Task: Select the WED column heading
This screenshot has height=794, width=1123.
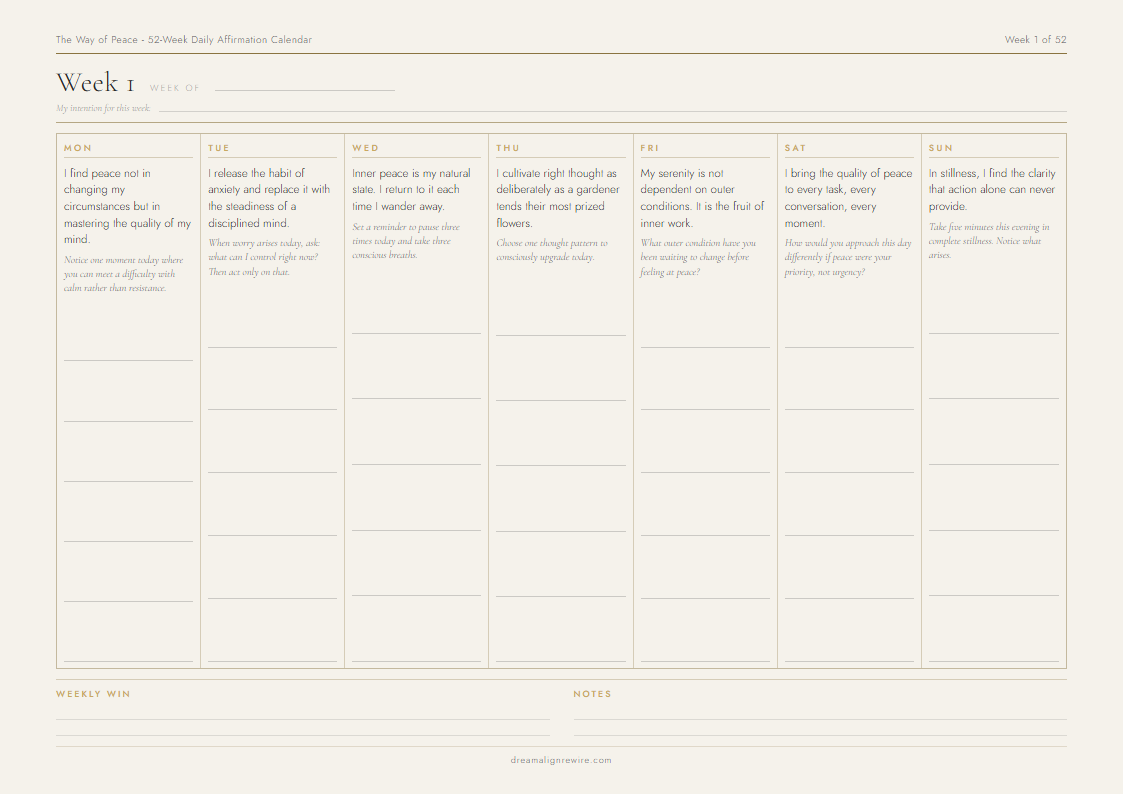Action: pyautogui.click(x=365, y=147)
